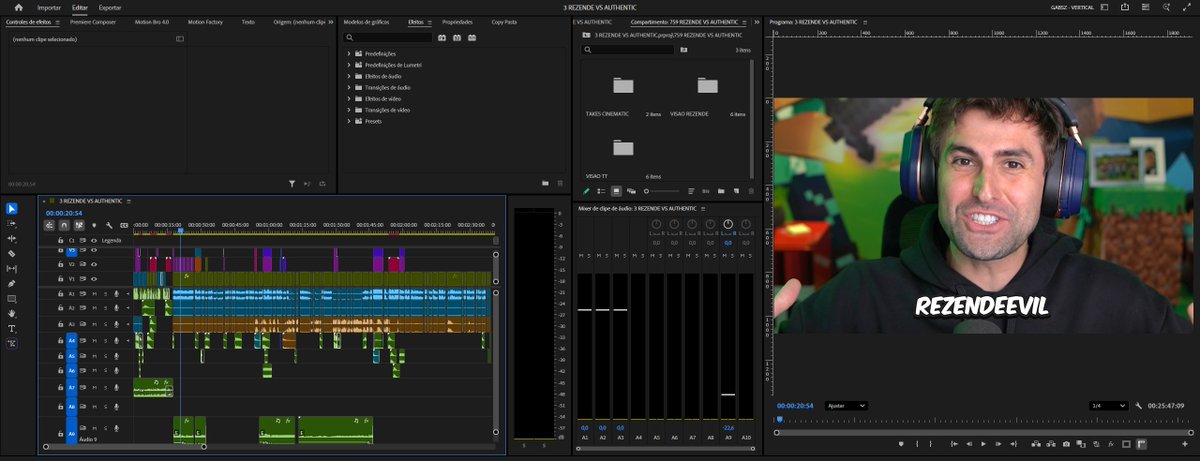
Task: Toggle linked selection in timeline
Action: (79, 226)
